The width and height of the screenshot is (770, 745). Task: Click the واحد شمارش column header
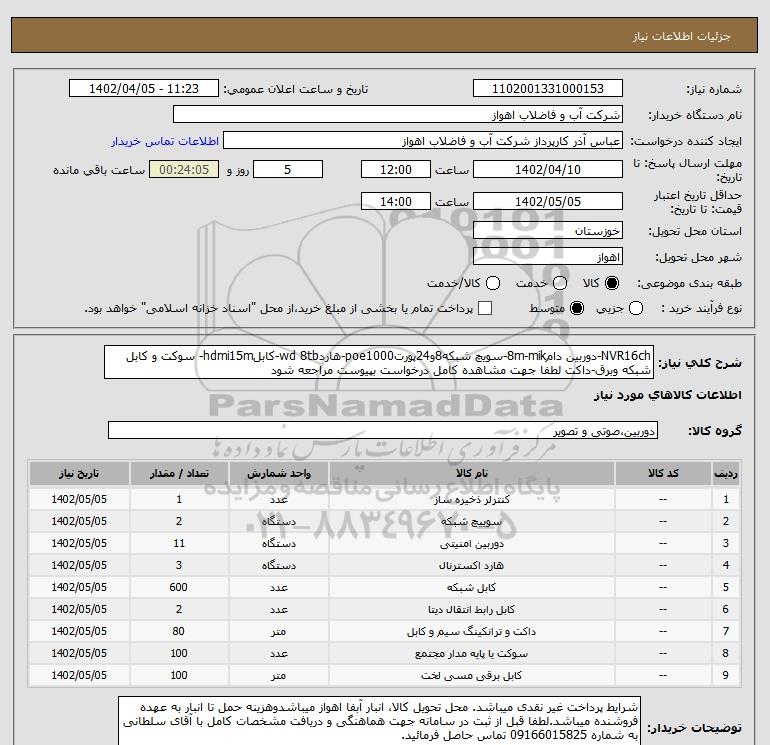[x=278, y=473]
